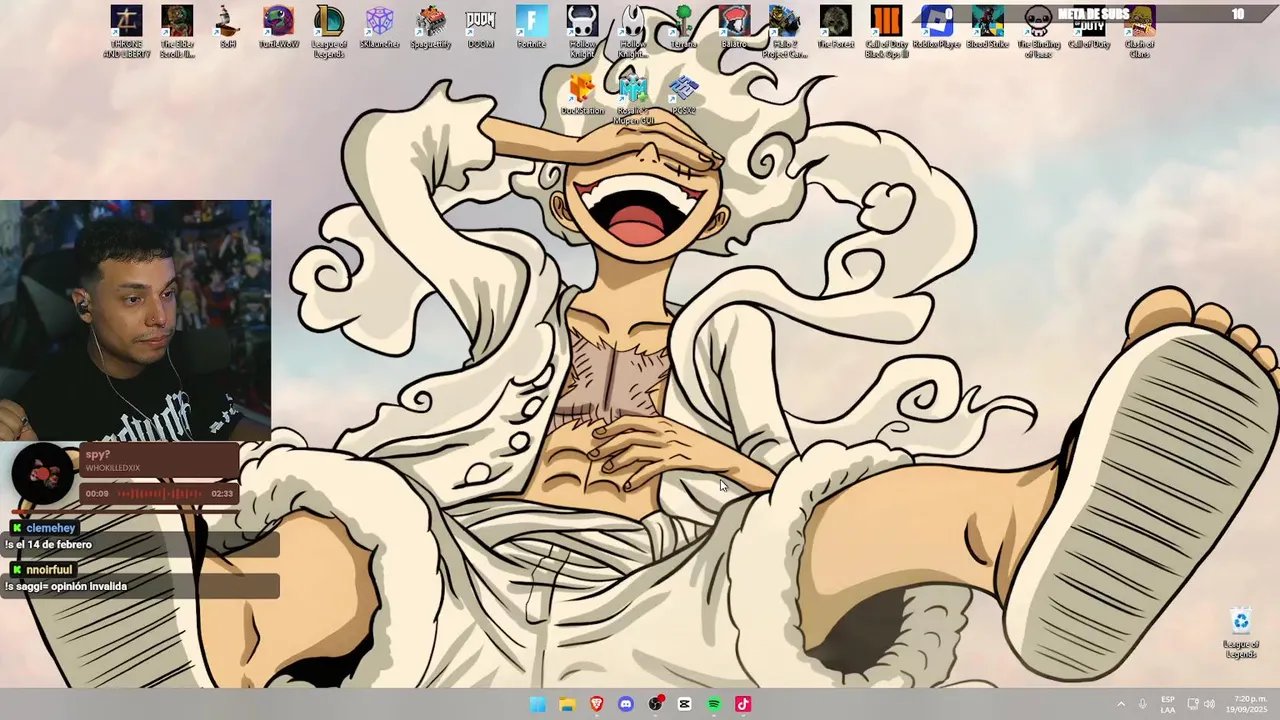Click username nnoirfuul in chat overlay
Image resolution: width=1280 pixels, height=720 pixels.
pos(49,570)
